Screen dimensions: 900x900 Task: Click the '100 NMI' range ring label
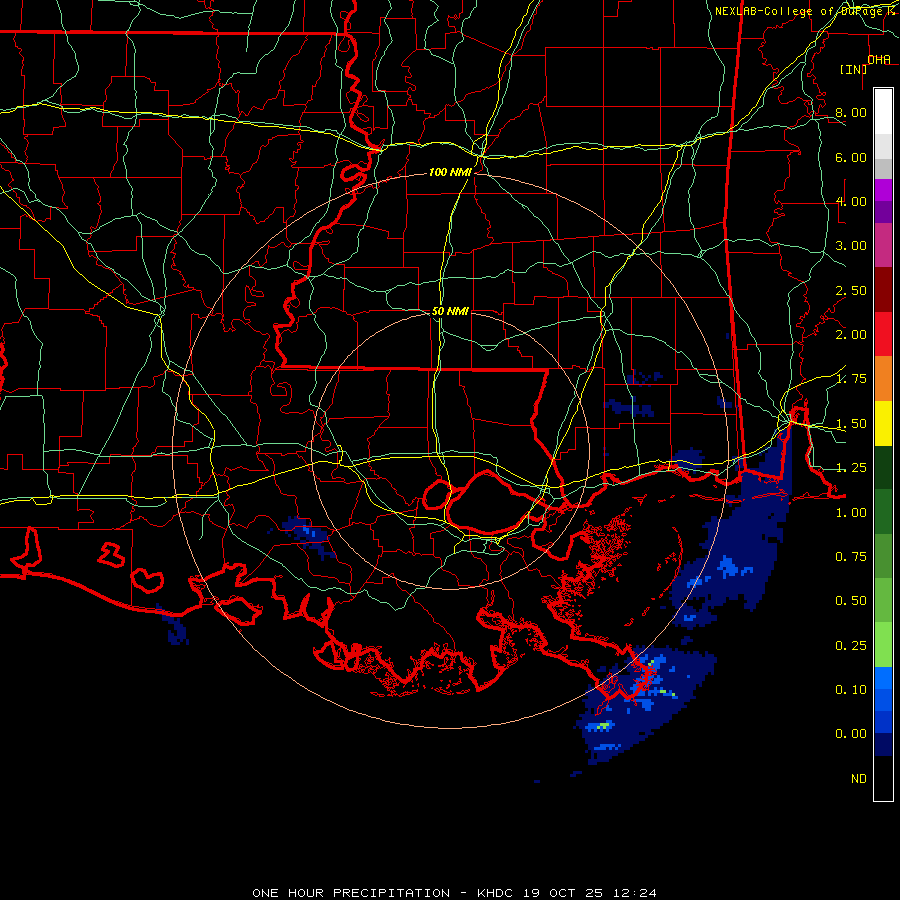tap(450, 172)
